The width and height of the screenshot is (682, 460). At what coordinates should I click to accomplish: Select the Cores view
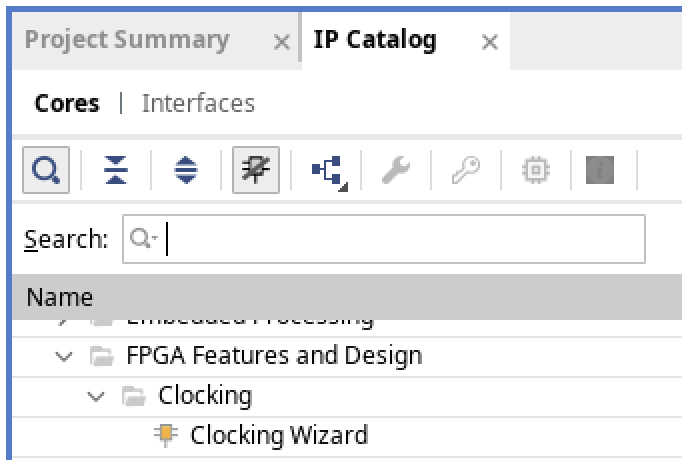pos(67,103)
